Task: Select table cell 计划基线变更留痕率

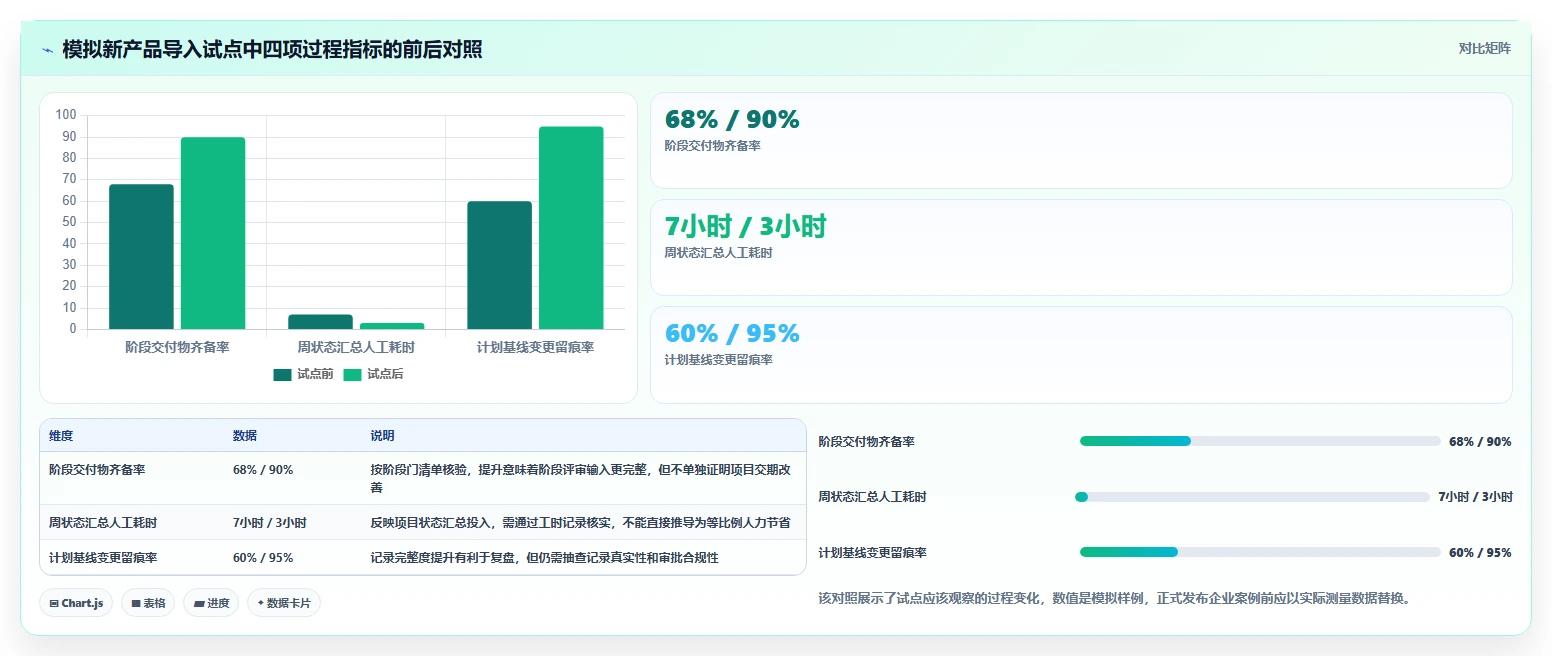Action: click(103, 558)
